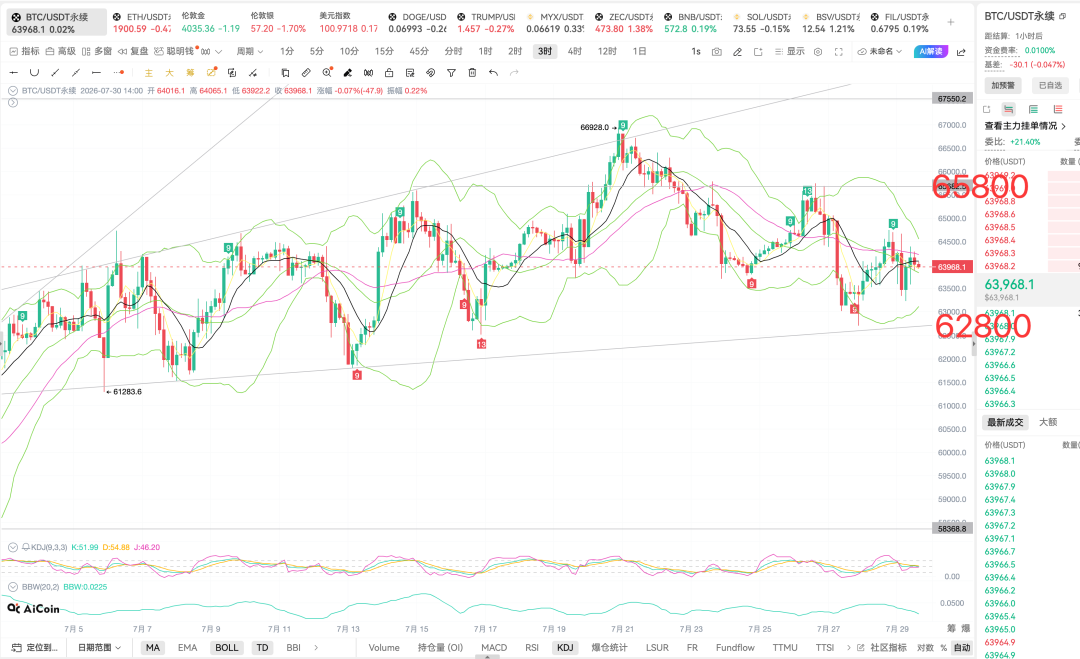Toggle the MA indicator
Viewport: 1080px width, 659px height.
point(153,647)
